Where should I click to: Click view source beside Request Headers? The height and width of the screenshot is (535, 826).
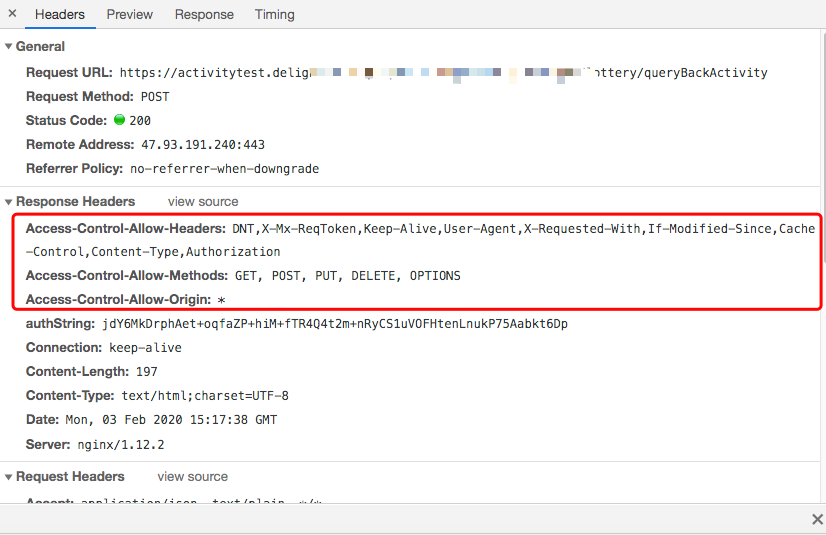pyautogui.click(x=192, y=477)
